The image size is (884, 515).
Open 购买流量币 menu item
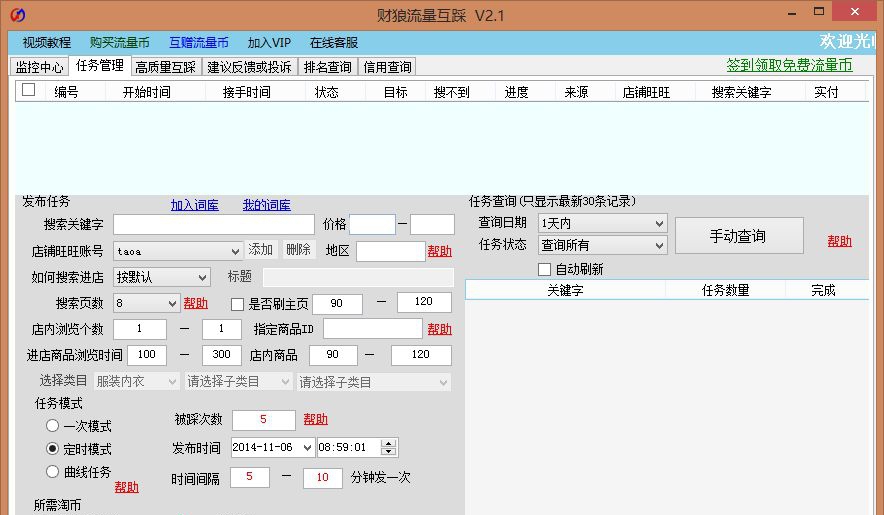click(x=120, y=43)
